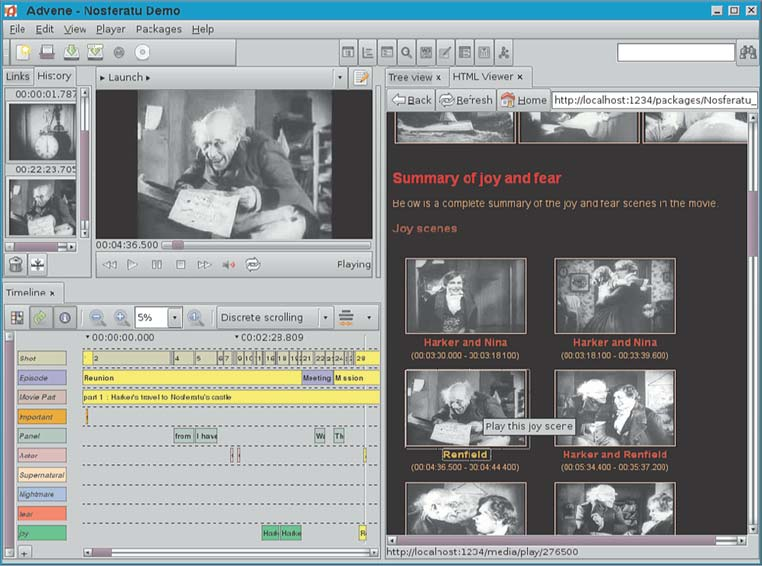Fast forward the video player
The image size is (762, 566).
(x=204, y=265)
